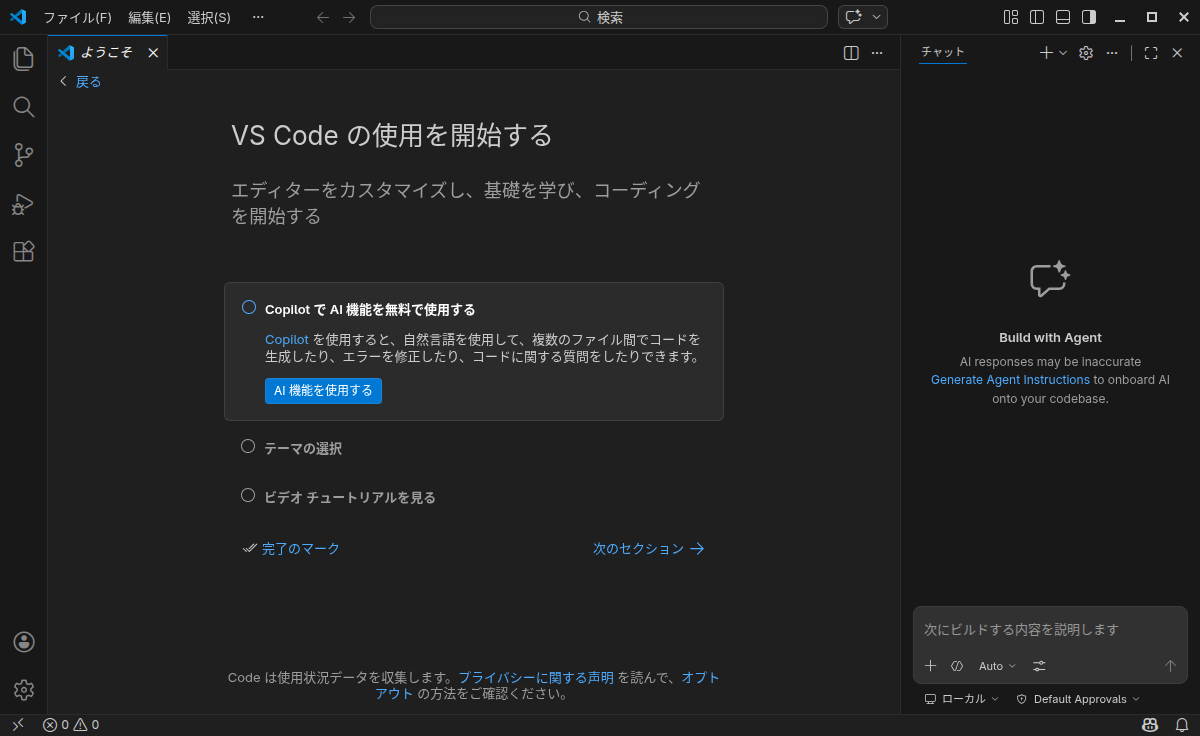Image resolution: width=1200 pixels, height=736 pixels.
Task: Open the Search view
Action: (x=23, y=107)
